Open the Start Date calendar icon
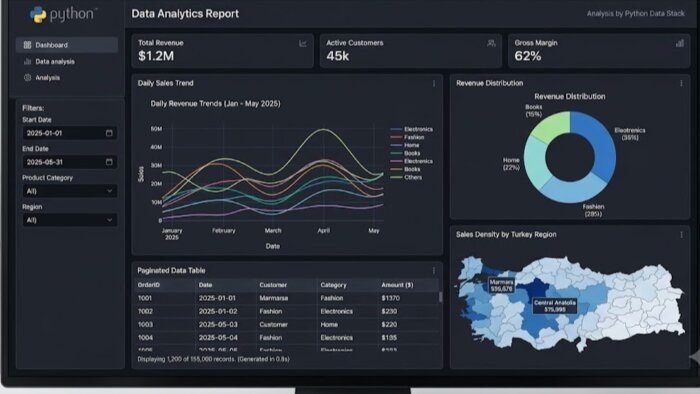The height and width of the screenshot is (394, 700). [109, 133]
